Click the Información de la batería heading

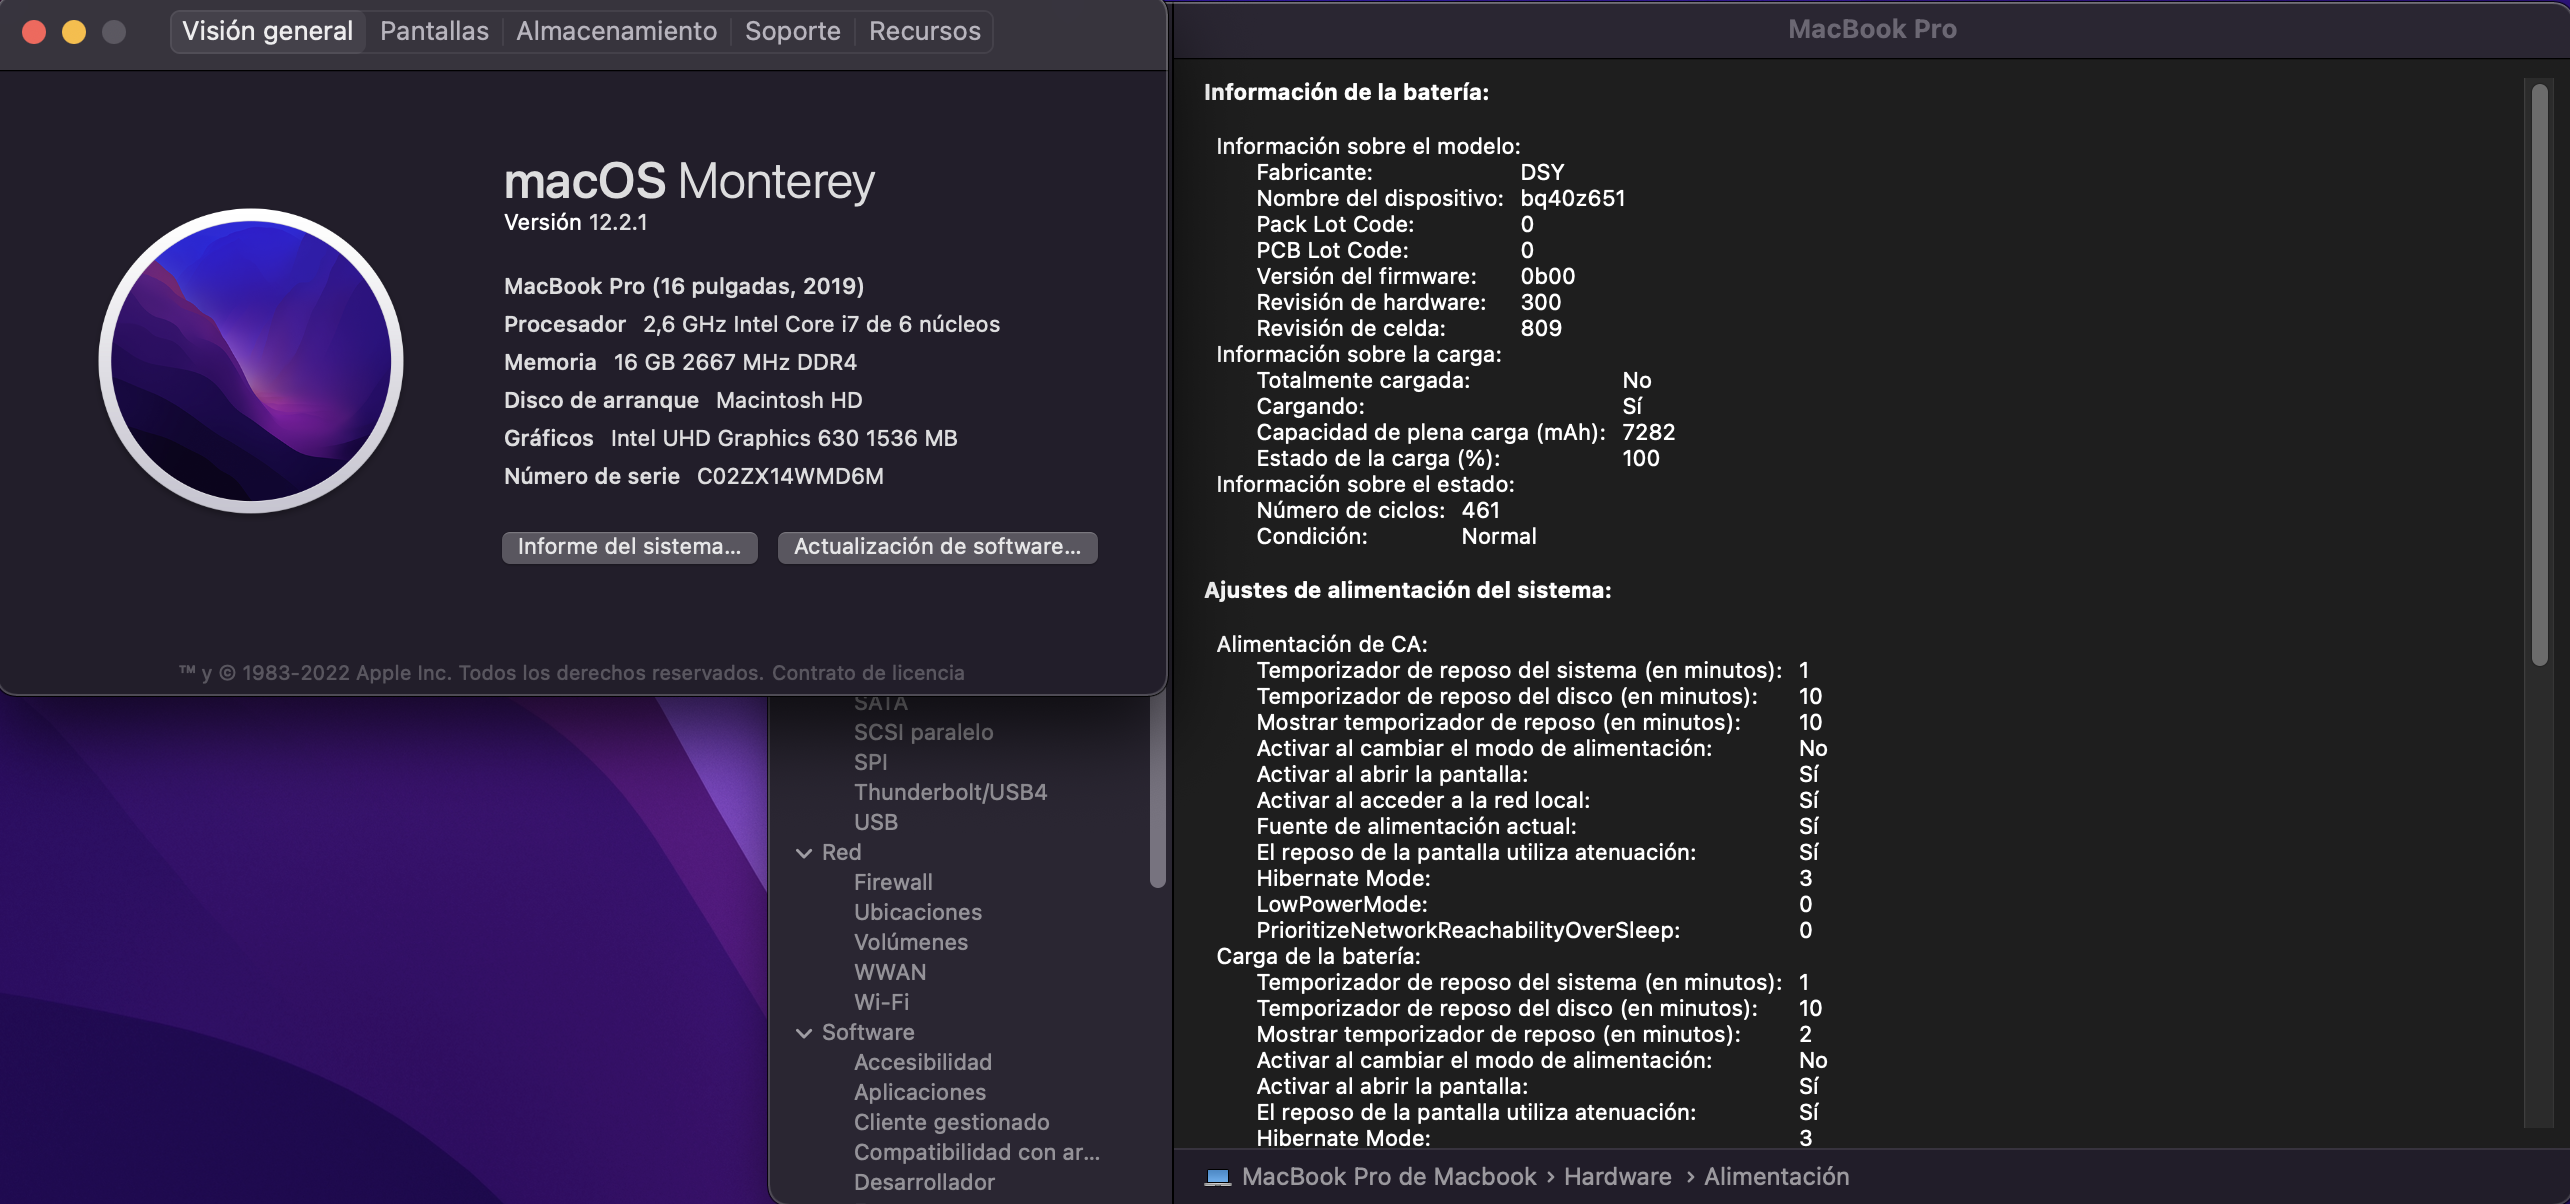[x=1346, y=92]
